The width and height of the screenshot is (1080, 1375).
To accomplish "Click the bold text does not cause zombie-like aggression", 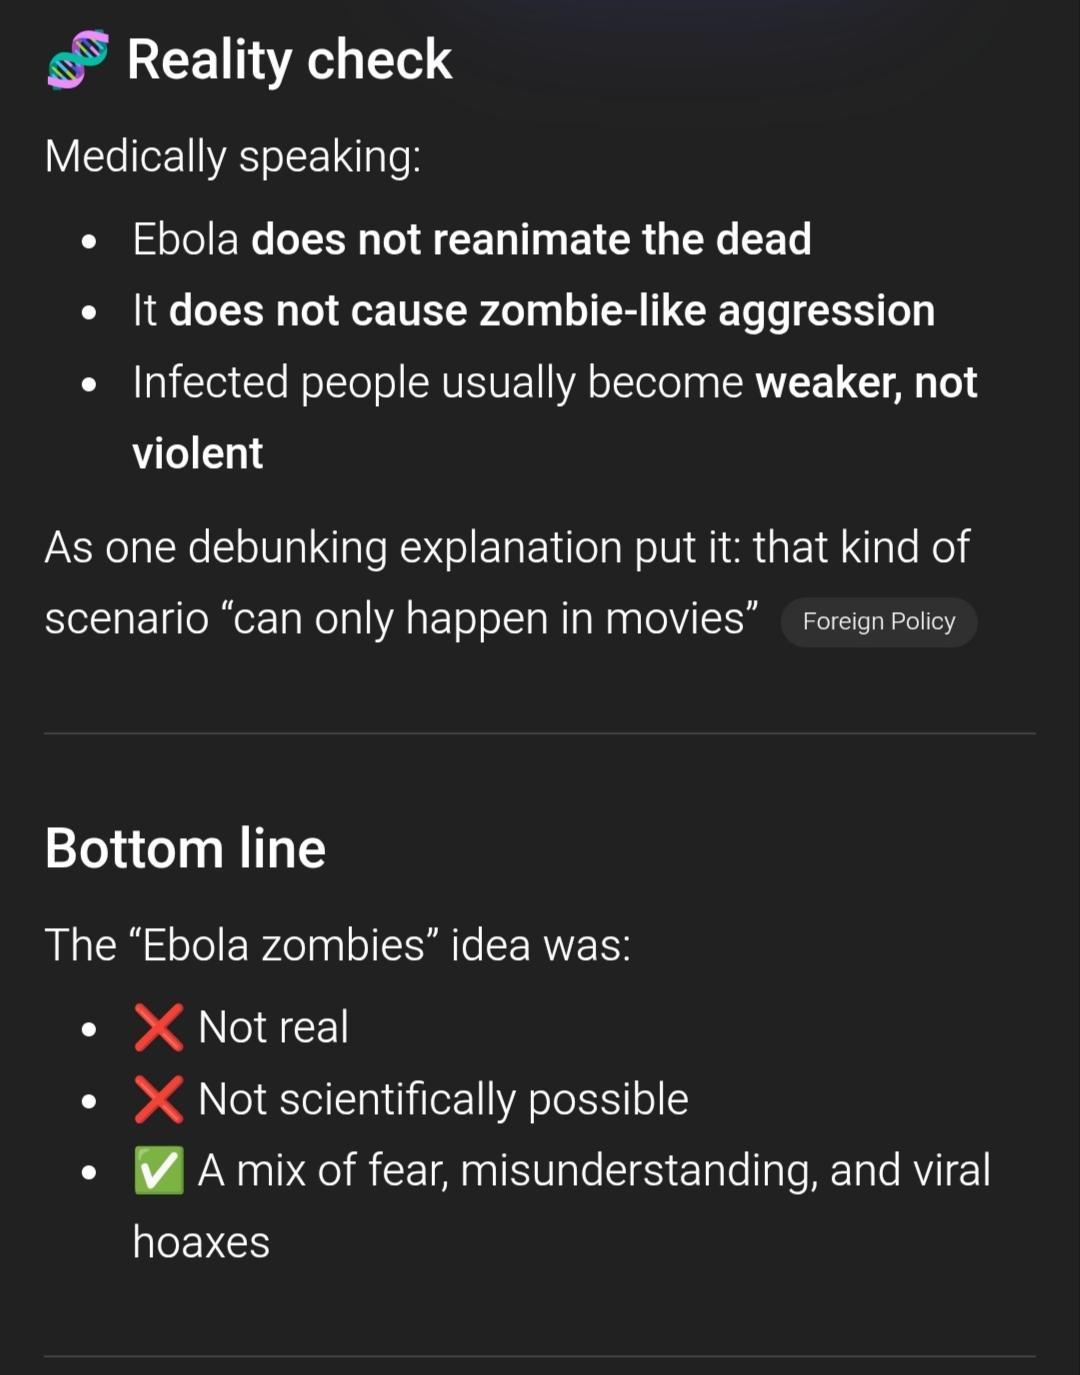I will [x=552, y=311].
